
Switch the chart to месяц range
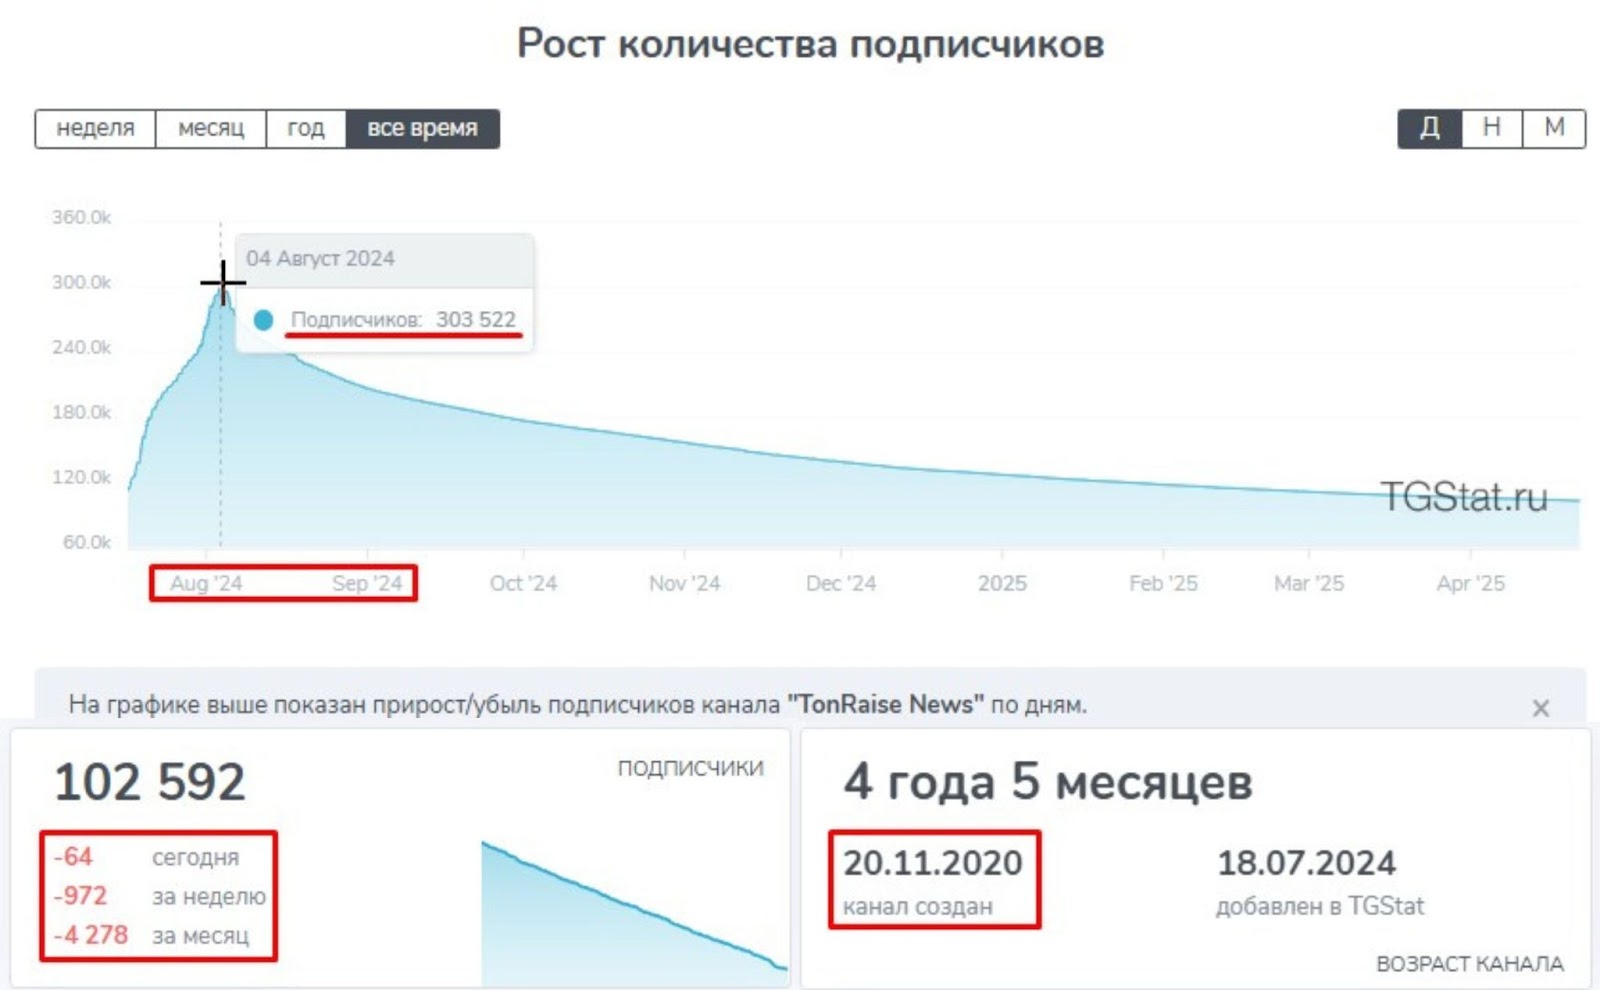click(x=211, y=129)
